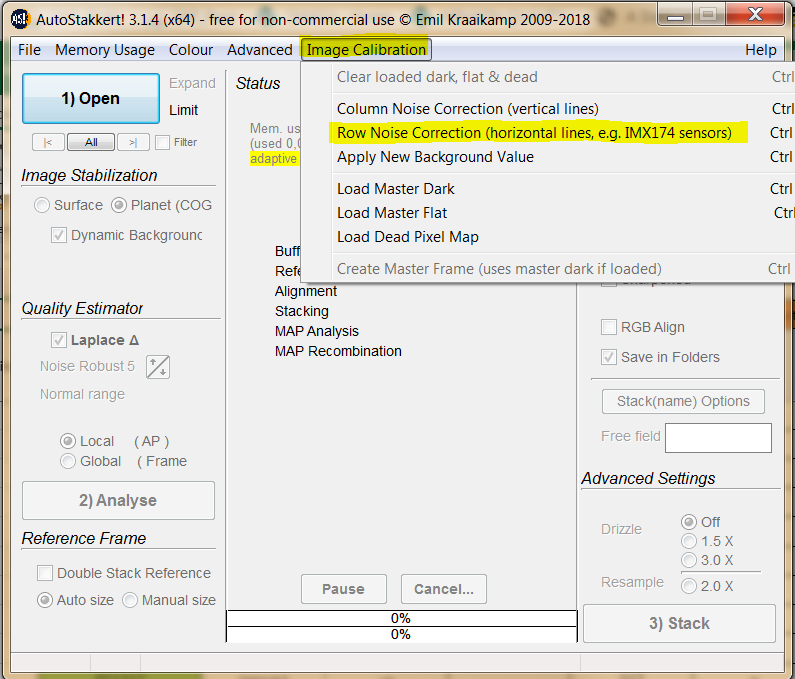795x679 pixels.
Task: Select Surface stabilization radio
Action: click(42, 205)
